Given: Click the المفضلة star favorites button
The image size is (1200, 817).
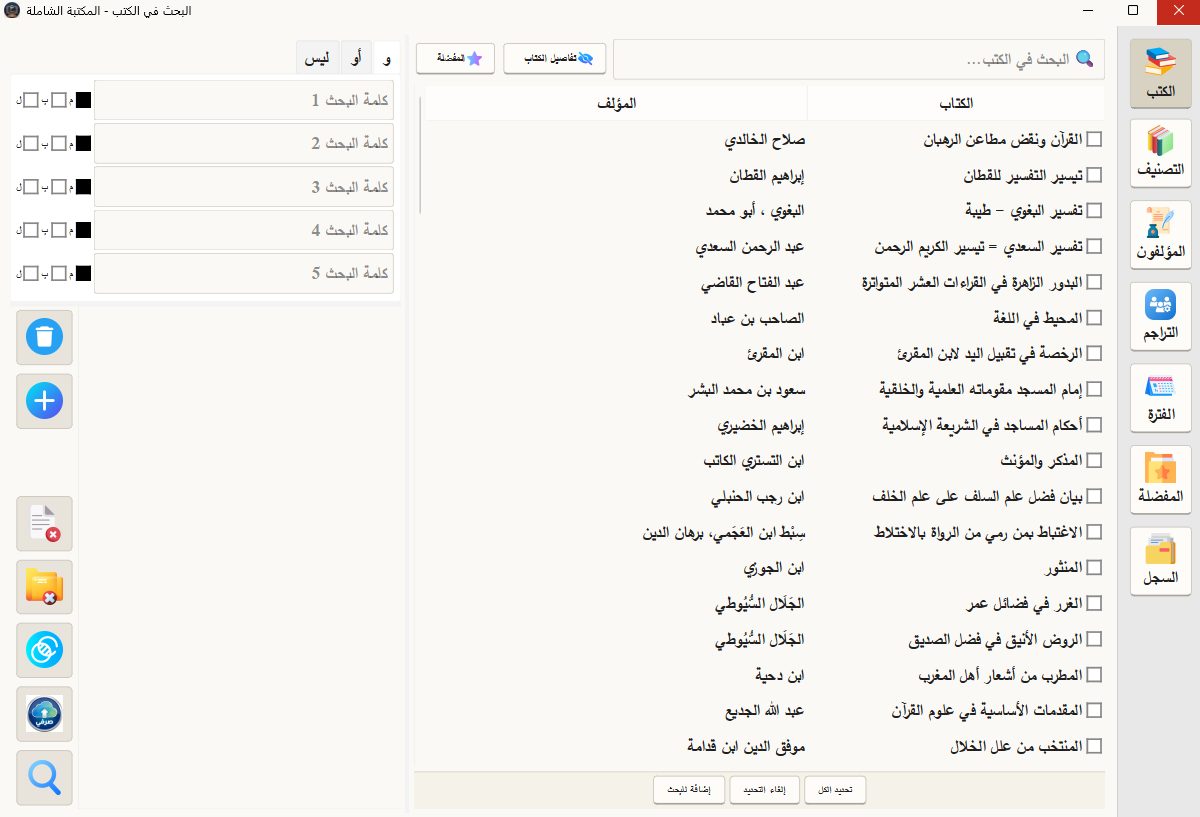Looking at the screenshot, I should pos(455,59).
